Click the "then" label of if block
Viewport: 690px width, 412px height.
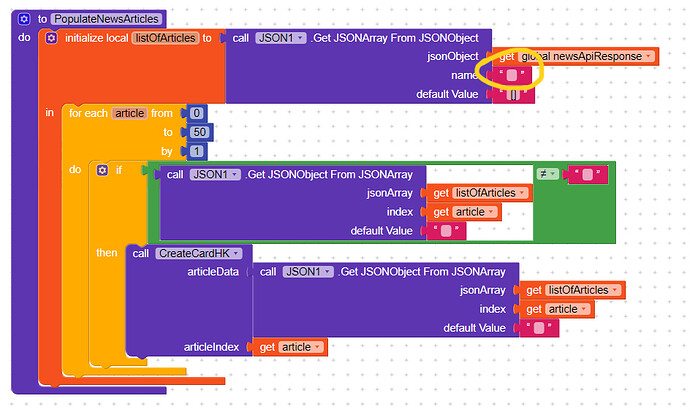pos(107,253)
